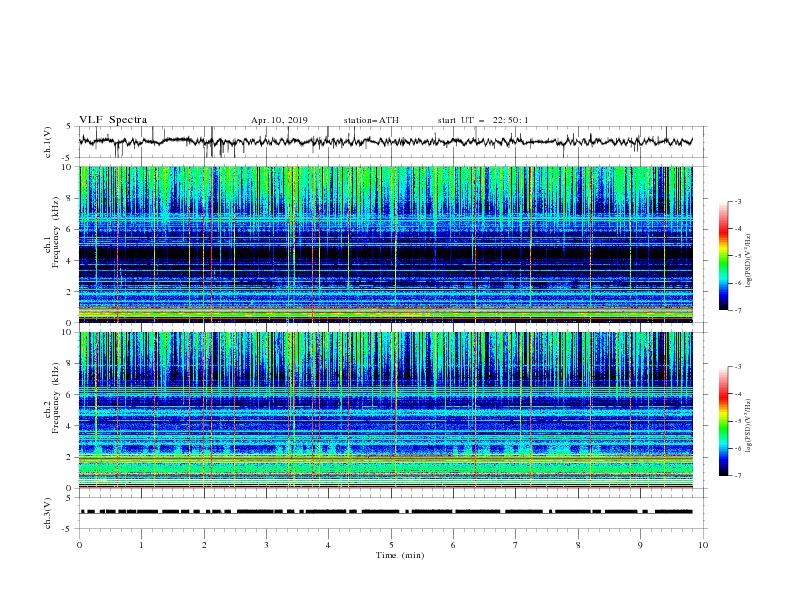Viewport: 792px width, 612px height.
Task: Click the "ch.3(V)" axis label
Action: [48, 513]
